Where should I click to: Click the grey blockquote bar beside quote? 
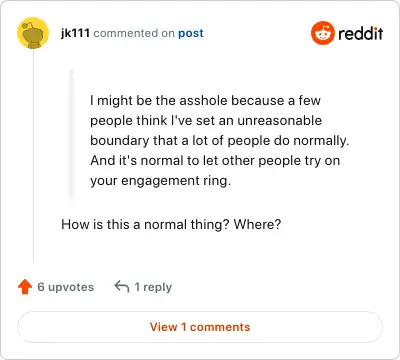click(71, 134)
